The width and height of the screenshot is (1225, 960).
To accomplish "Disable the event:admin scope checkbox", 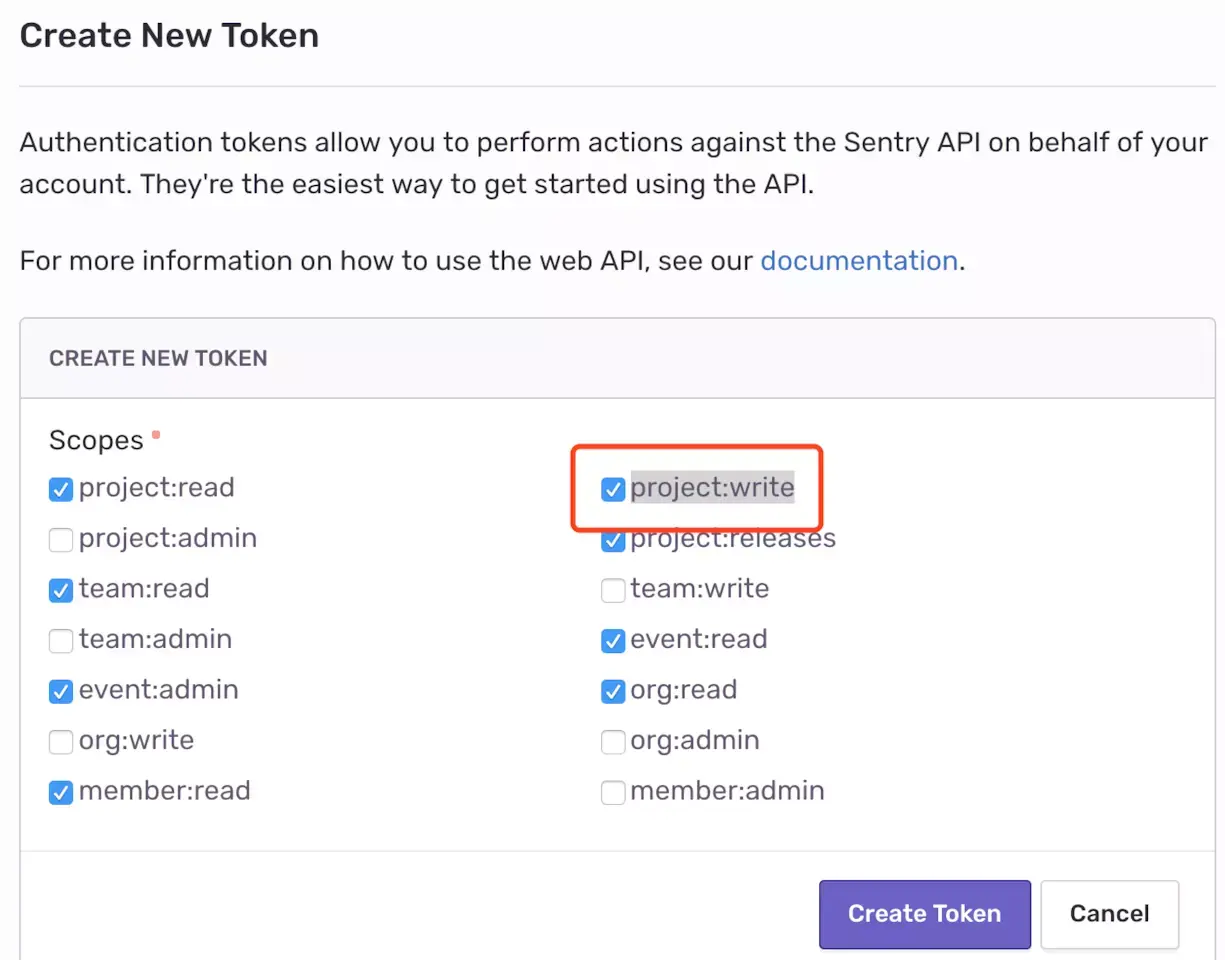I will click(61, 691).
